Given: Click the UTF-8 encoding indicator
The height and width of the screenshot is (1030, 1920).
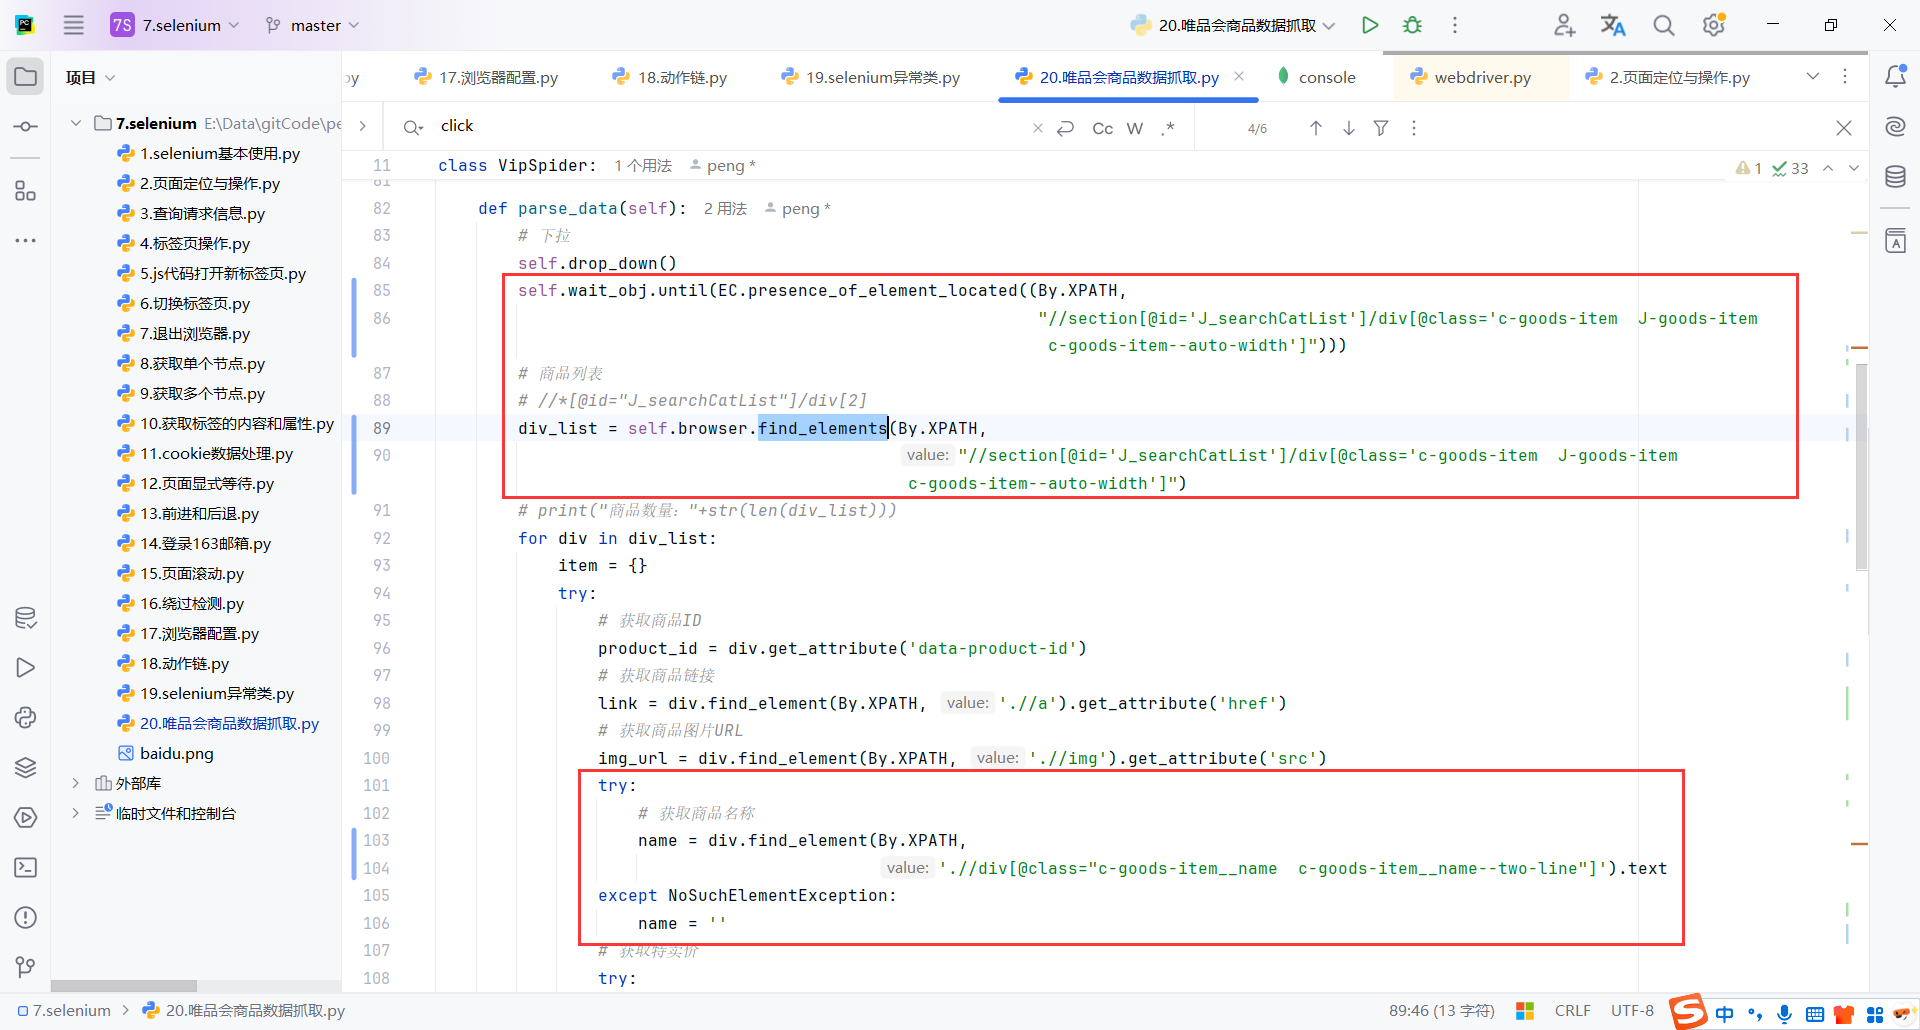Looking at the screenshot, I should tap(1632, 1011).
